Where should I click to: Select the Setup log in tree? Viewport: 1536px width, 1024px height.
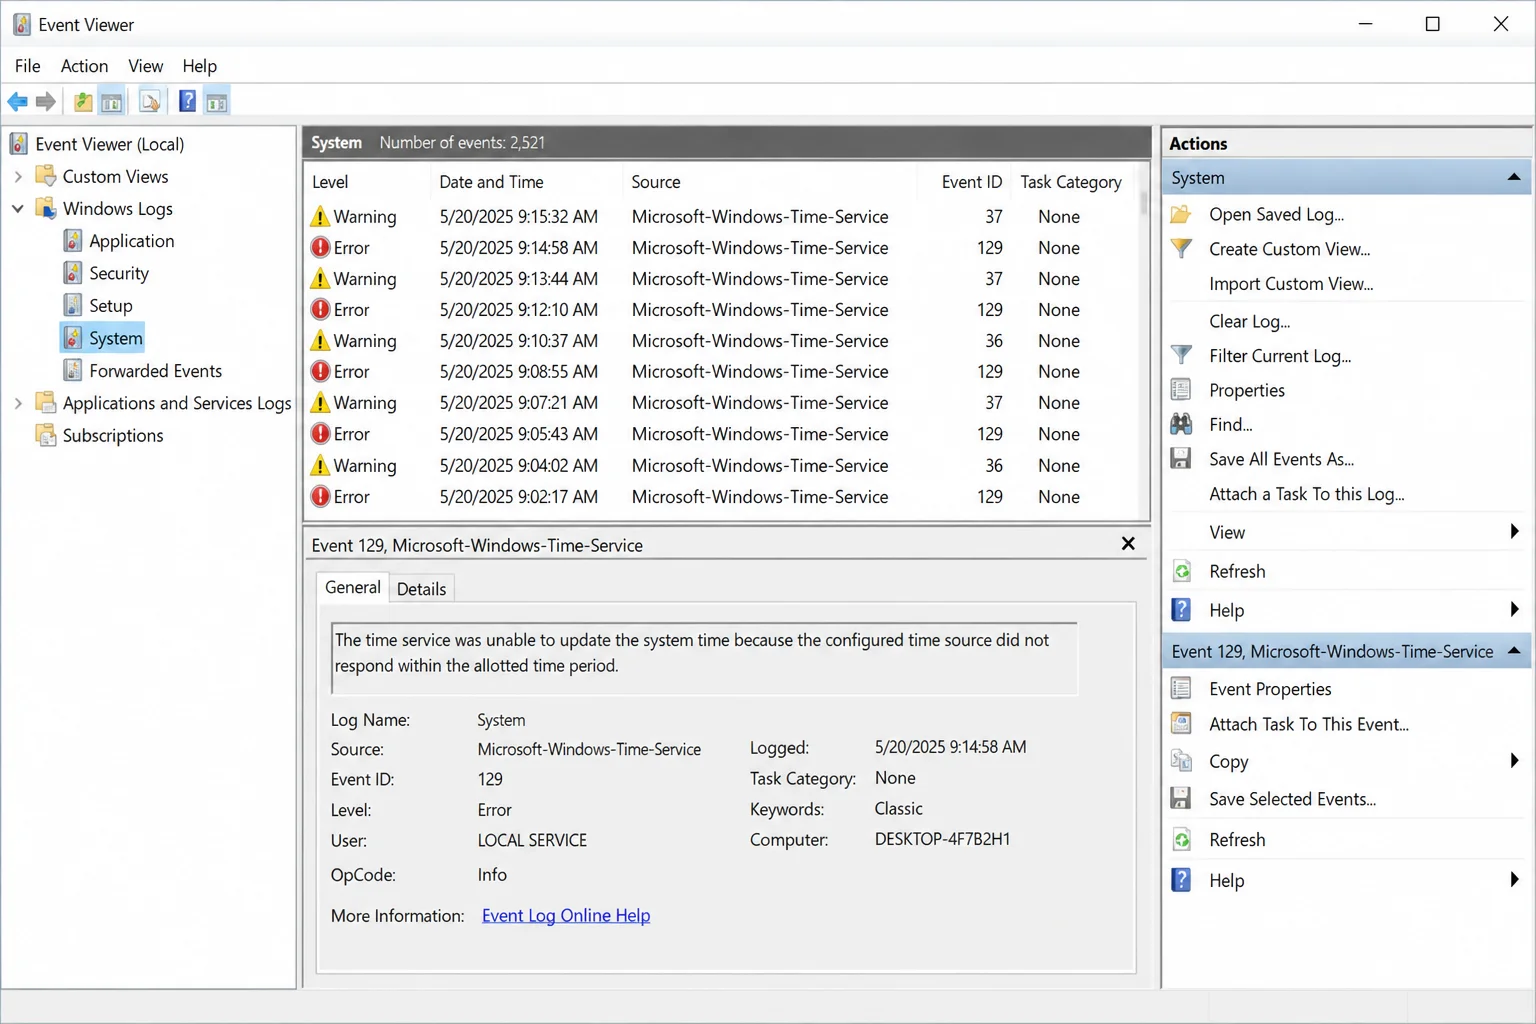[x=110, y=306]
